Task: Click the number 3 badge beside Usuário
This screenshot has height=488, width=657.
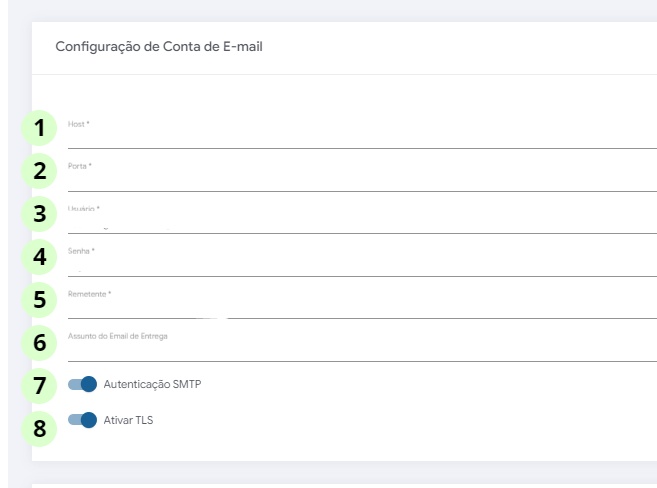Action: click(x=40, y=214)
